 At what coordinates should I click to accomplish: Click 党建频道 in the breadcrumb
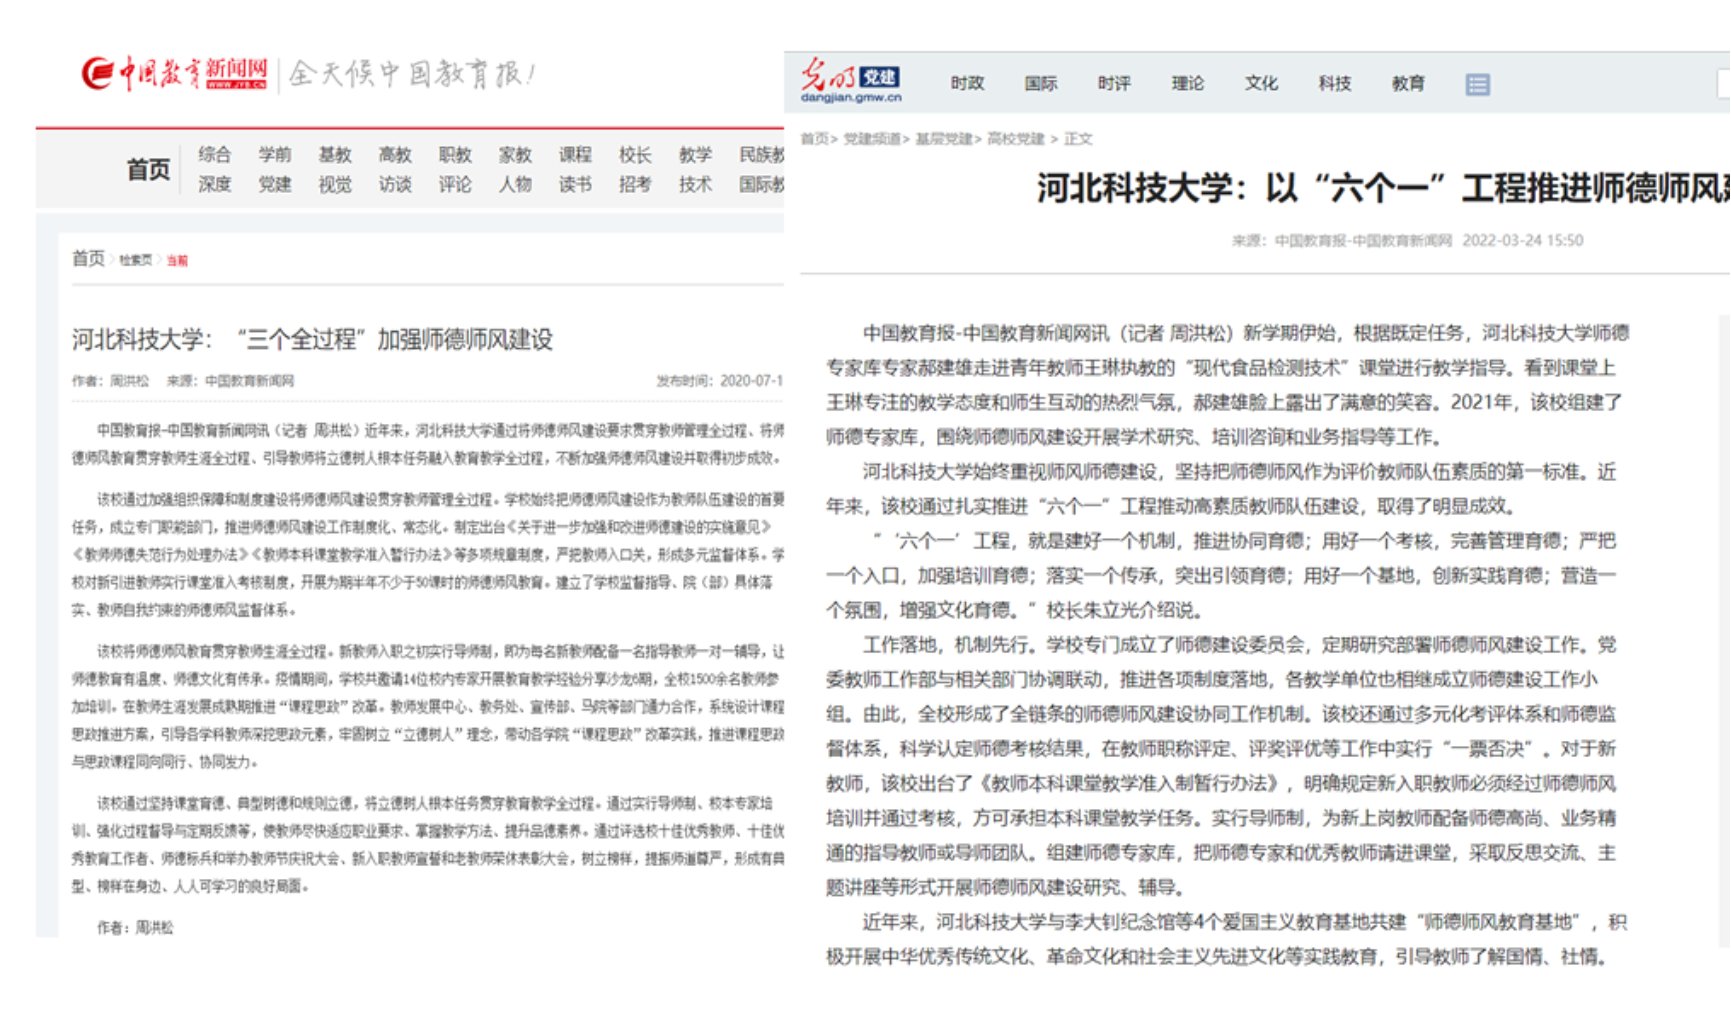(872, 139)
